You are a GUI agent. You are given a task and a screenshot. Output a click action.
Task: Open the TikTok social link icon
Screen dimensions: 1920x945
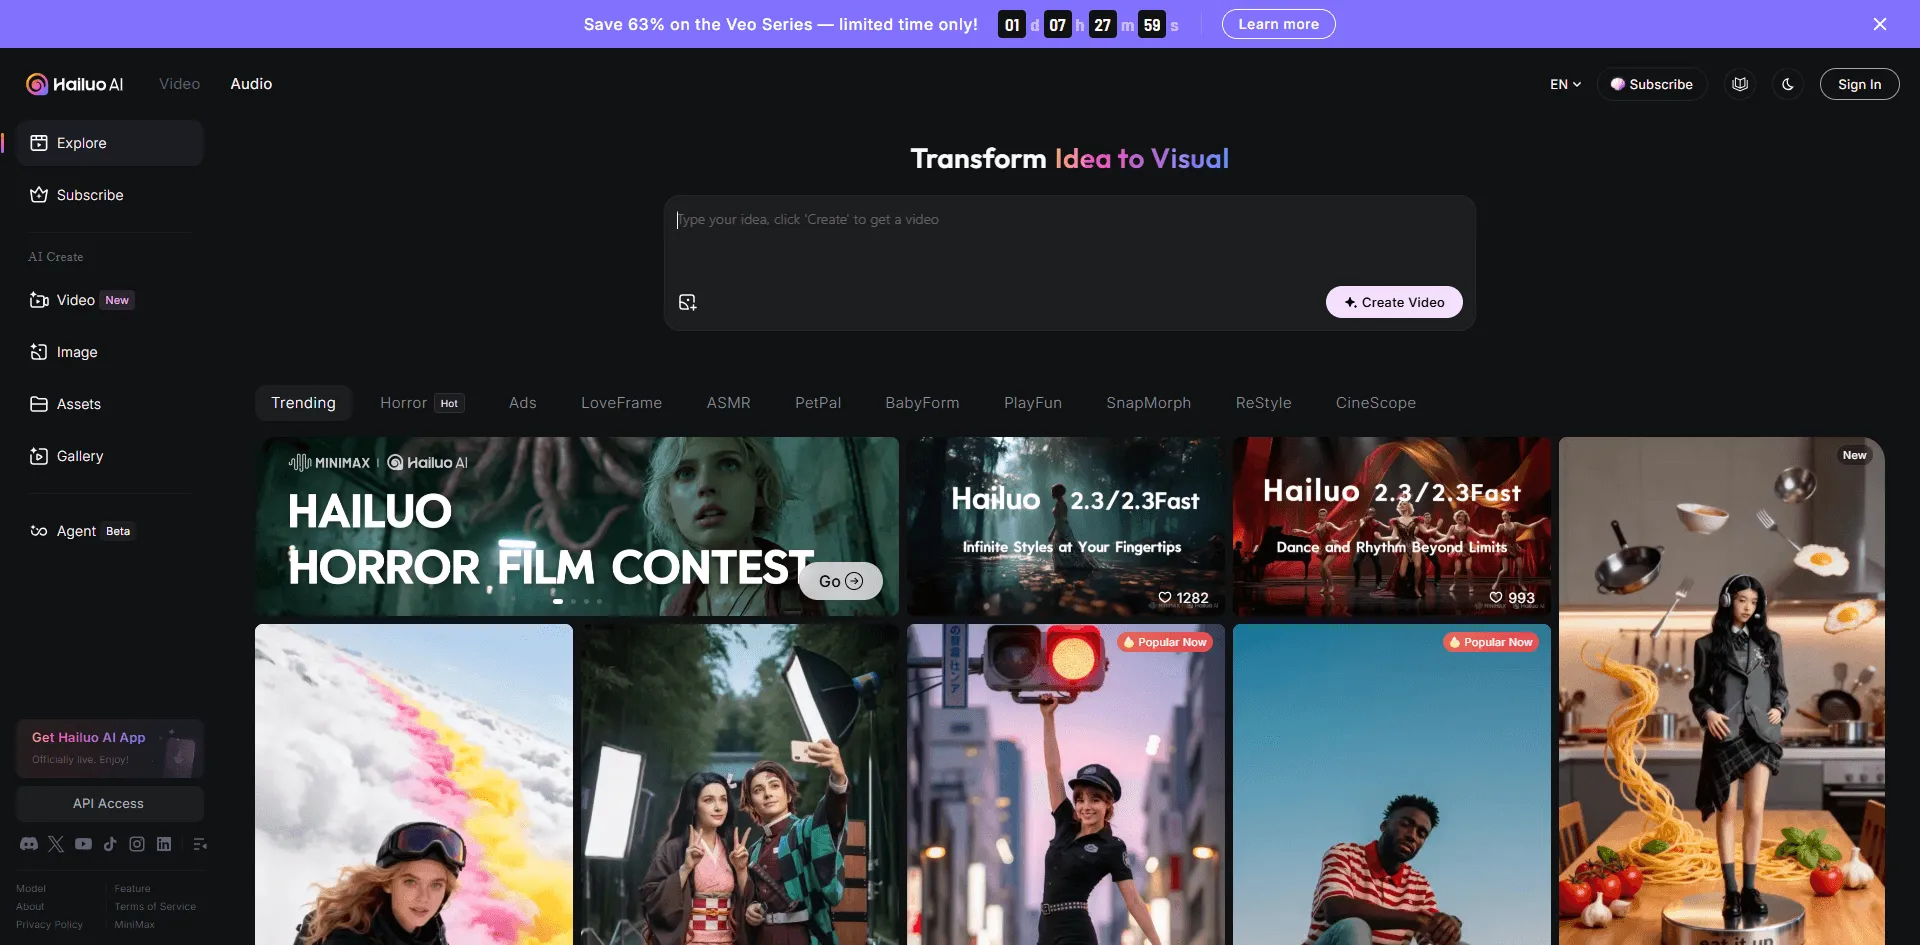[x=110, y=844]
